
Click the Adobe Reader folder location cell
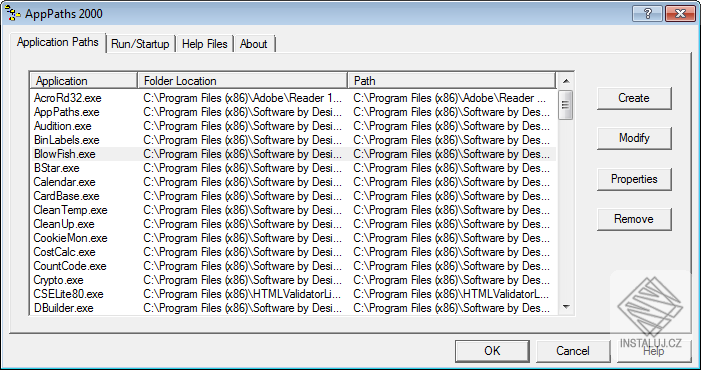click(243, 98)
